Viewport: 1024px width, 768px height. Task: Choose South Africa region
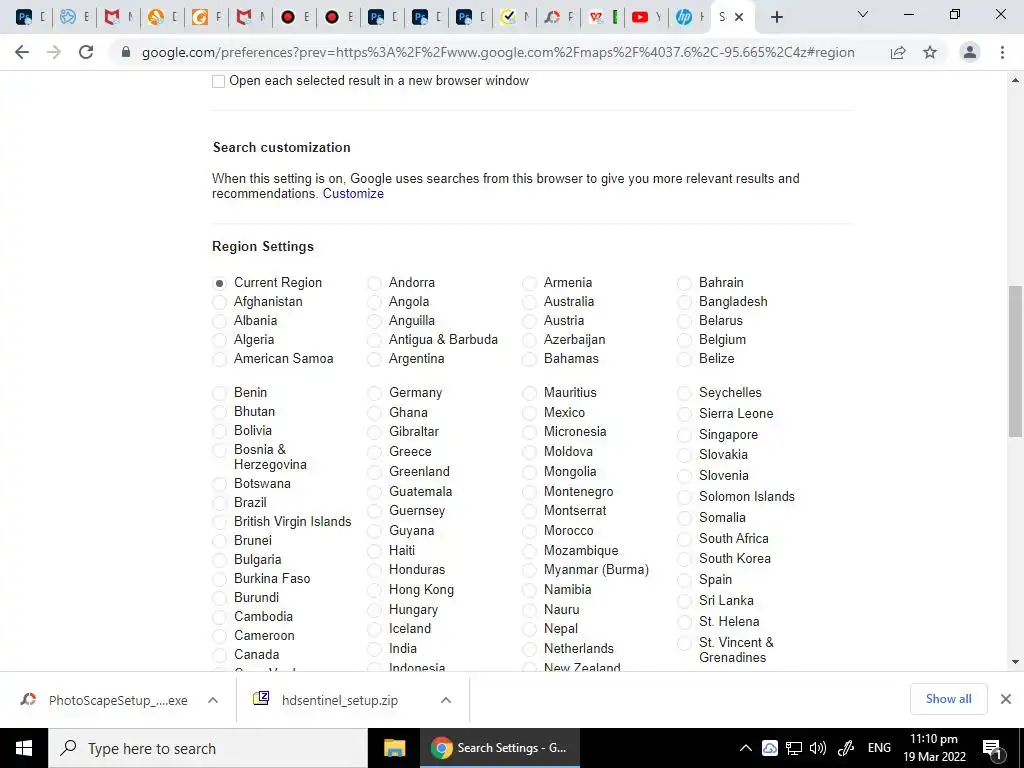(684, 539)
